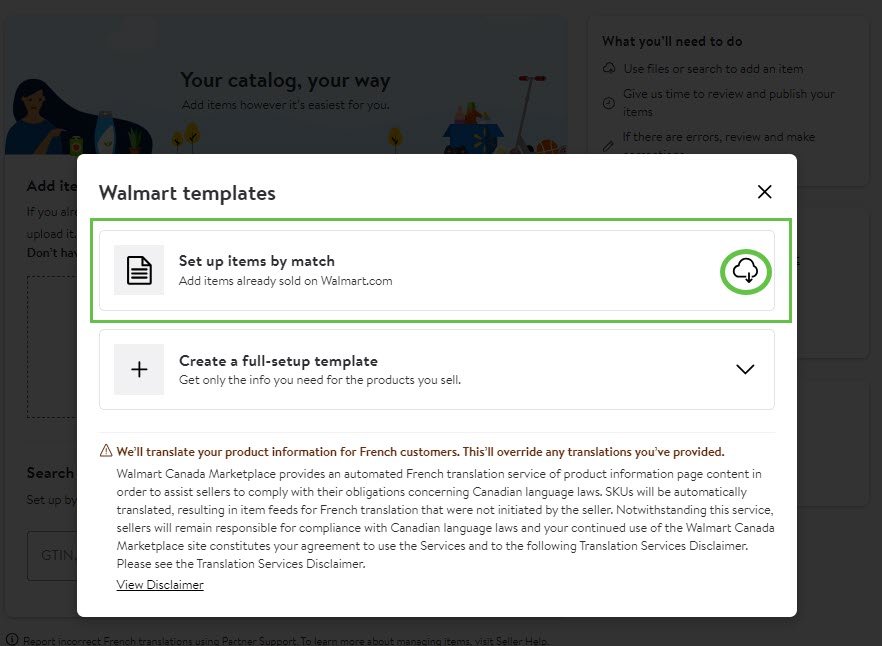The height and width of the screenshot is (646, 882).
Task: Click the plus icon for full-setup template
Action: 139,369
